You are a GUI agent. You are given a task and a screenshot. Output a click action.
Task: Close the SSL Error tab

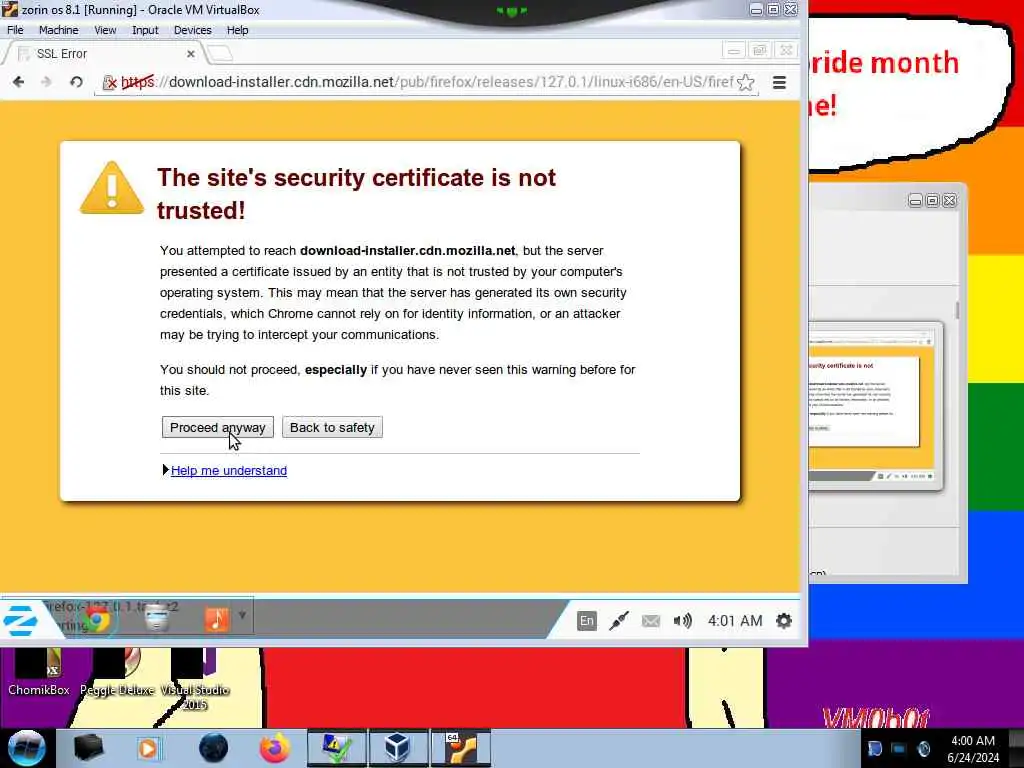[x=191, y=54]
